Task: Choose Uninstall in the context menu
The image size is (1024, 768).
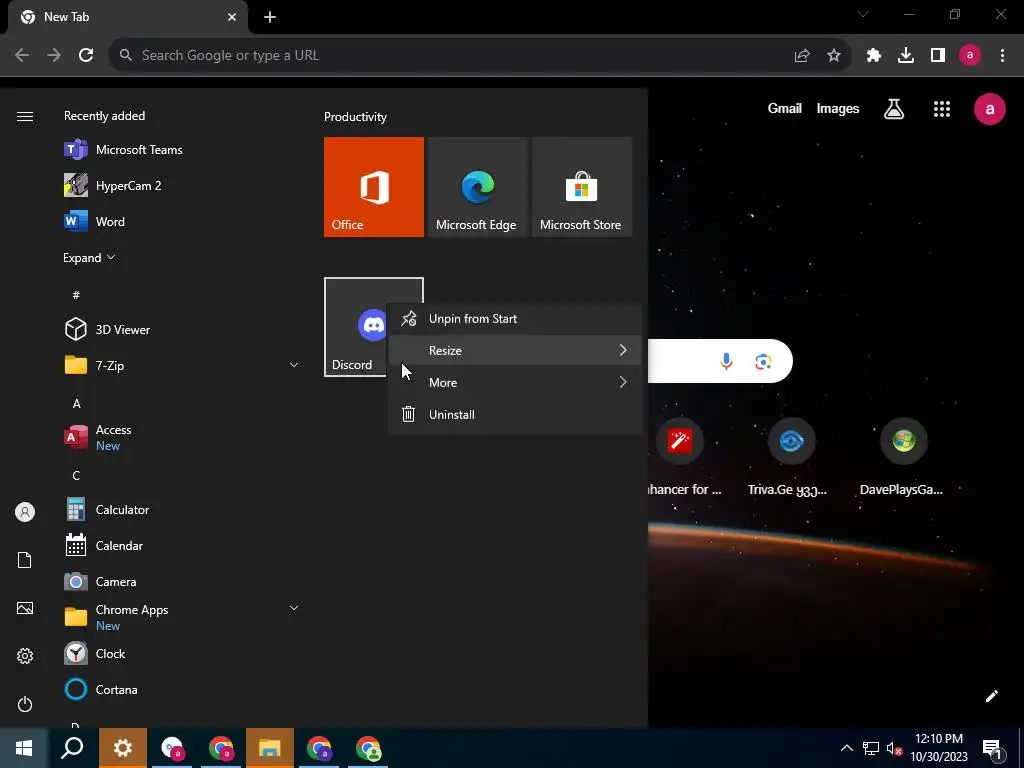Action: click(x=515, y=415)
